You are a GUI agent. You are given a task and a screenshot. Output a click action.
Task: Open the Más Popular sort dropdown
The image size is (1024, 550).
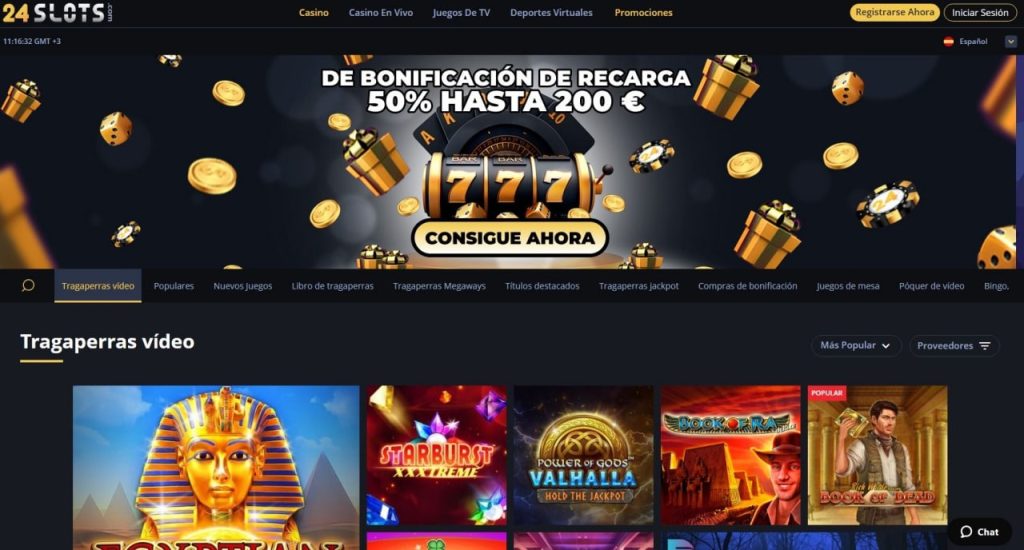click(856, 346)
